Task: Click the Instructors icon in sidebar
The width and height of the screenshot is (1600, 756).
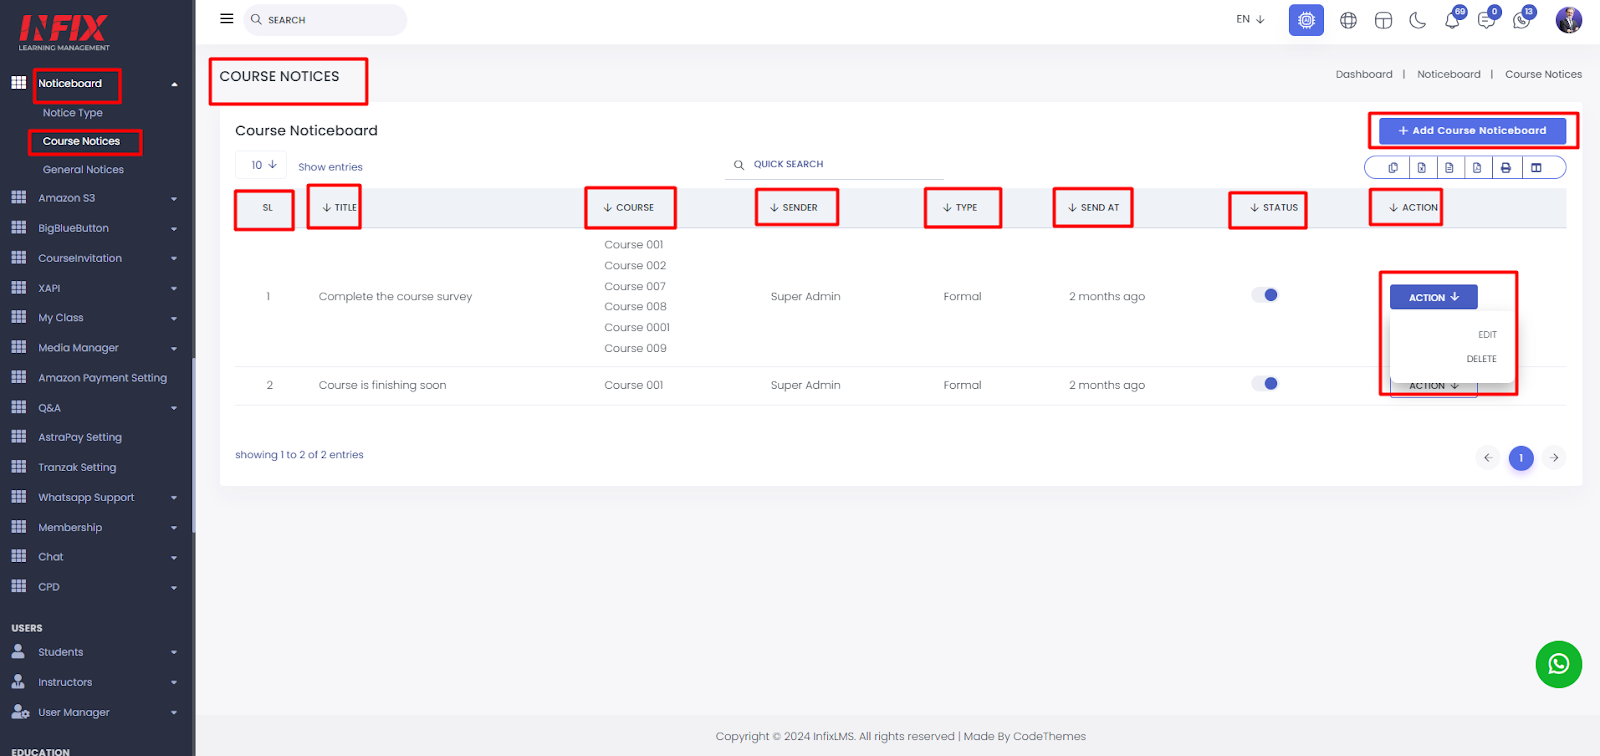Action: click(x=18, y=681)
